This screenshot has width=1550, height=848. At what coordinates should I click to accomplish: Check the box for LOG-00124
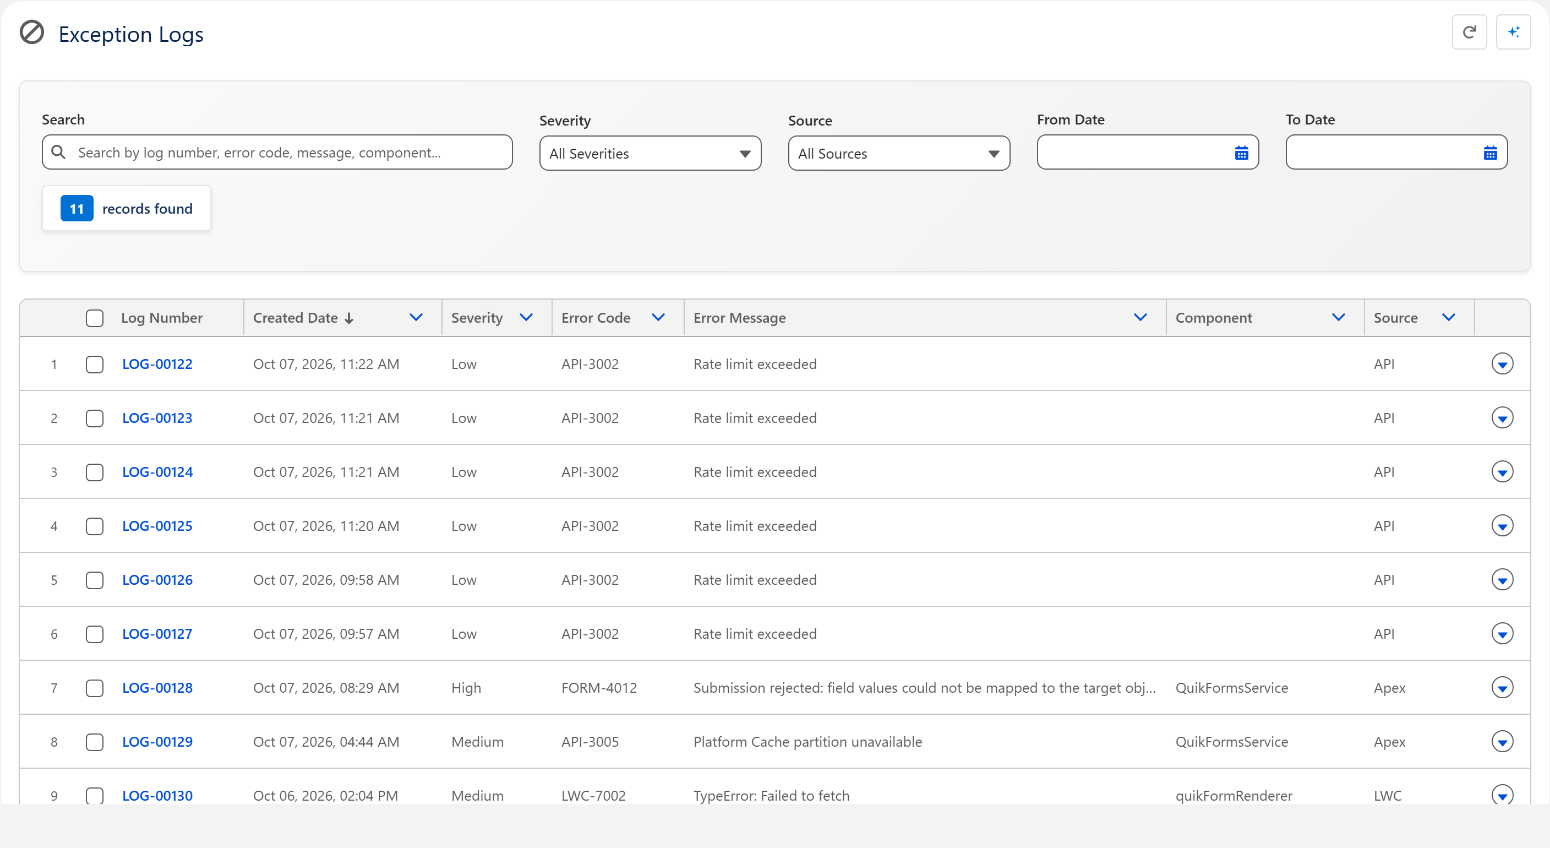[x=95, y=472]
